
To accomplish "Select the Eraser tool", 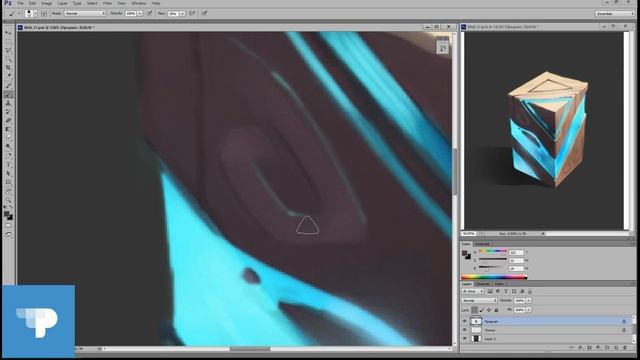I will 8,120.
